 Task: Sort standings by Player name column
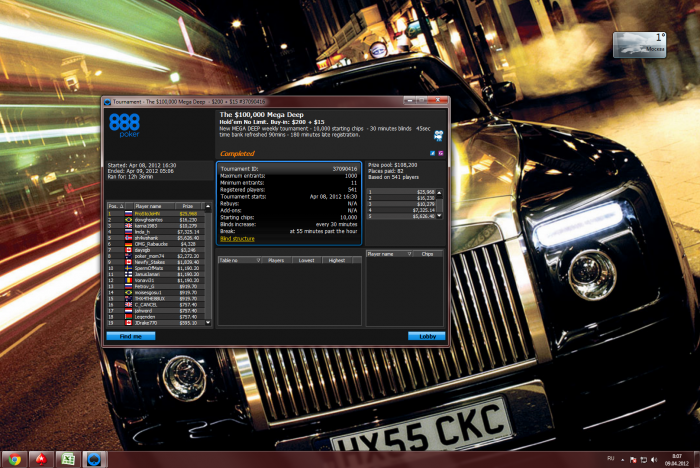point(148,206)
